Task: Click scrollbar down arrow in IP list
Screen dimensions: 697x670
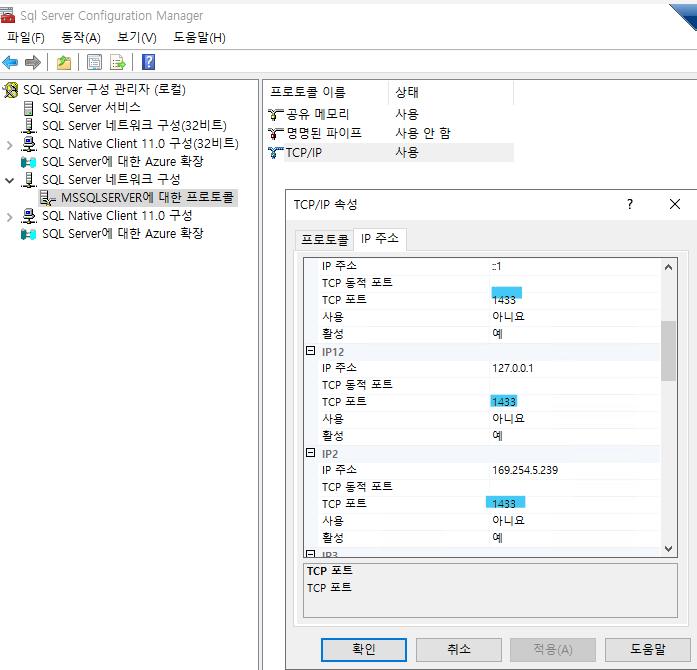Action: (x=668, y=549)
